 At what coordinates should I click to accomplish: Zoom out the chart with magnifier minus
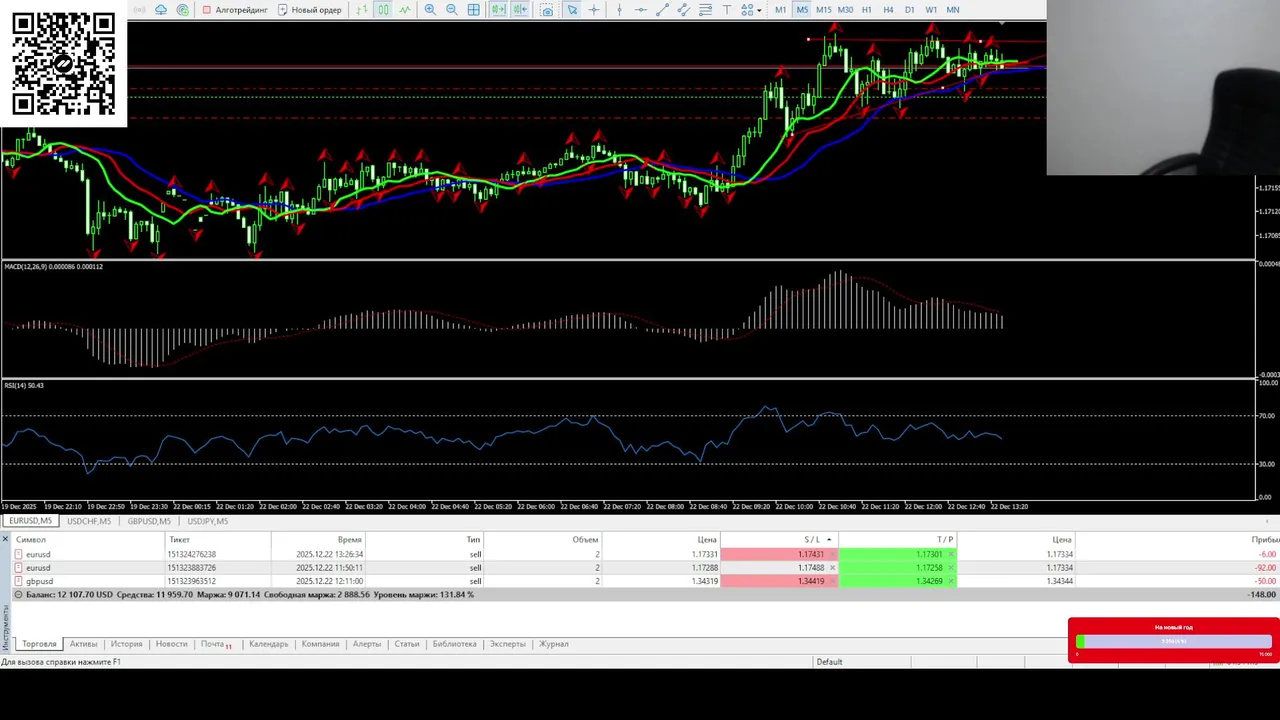pos(452,9)
